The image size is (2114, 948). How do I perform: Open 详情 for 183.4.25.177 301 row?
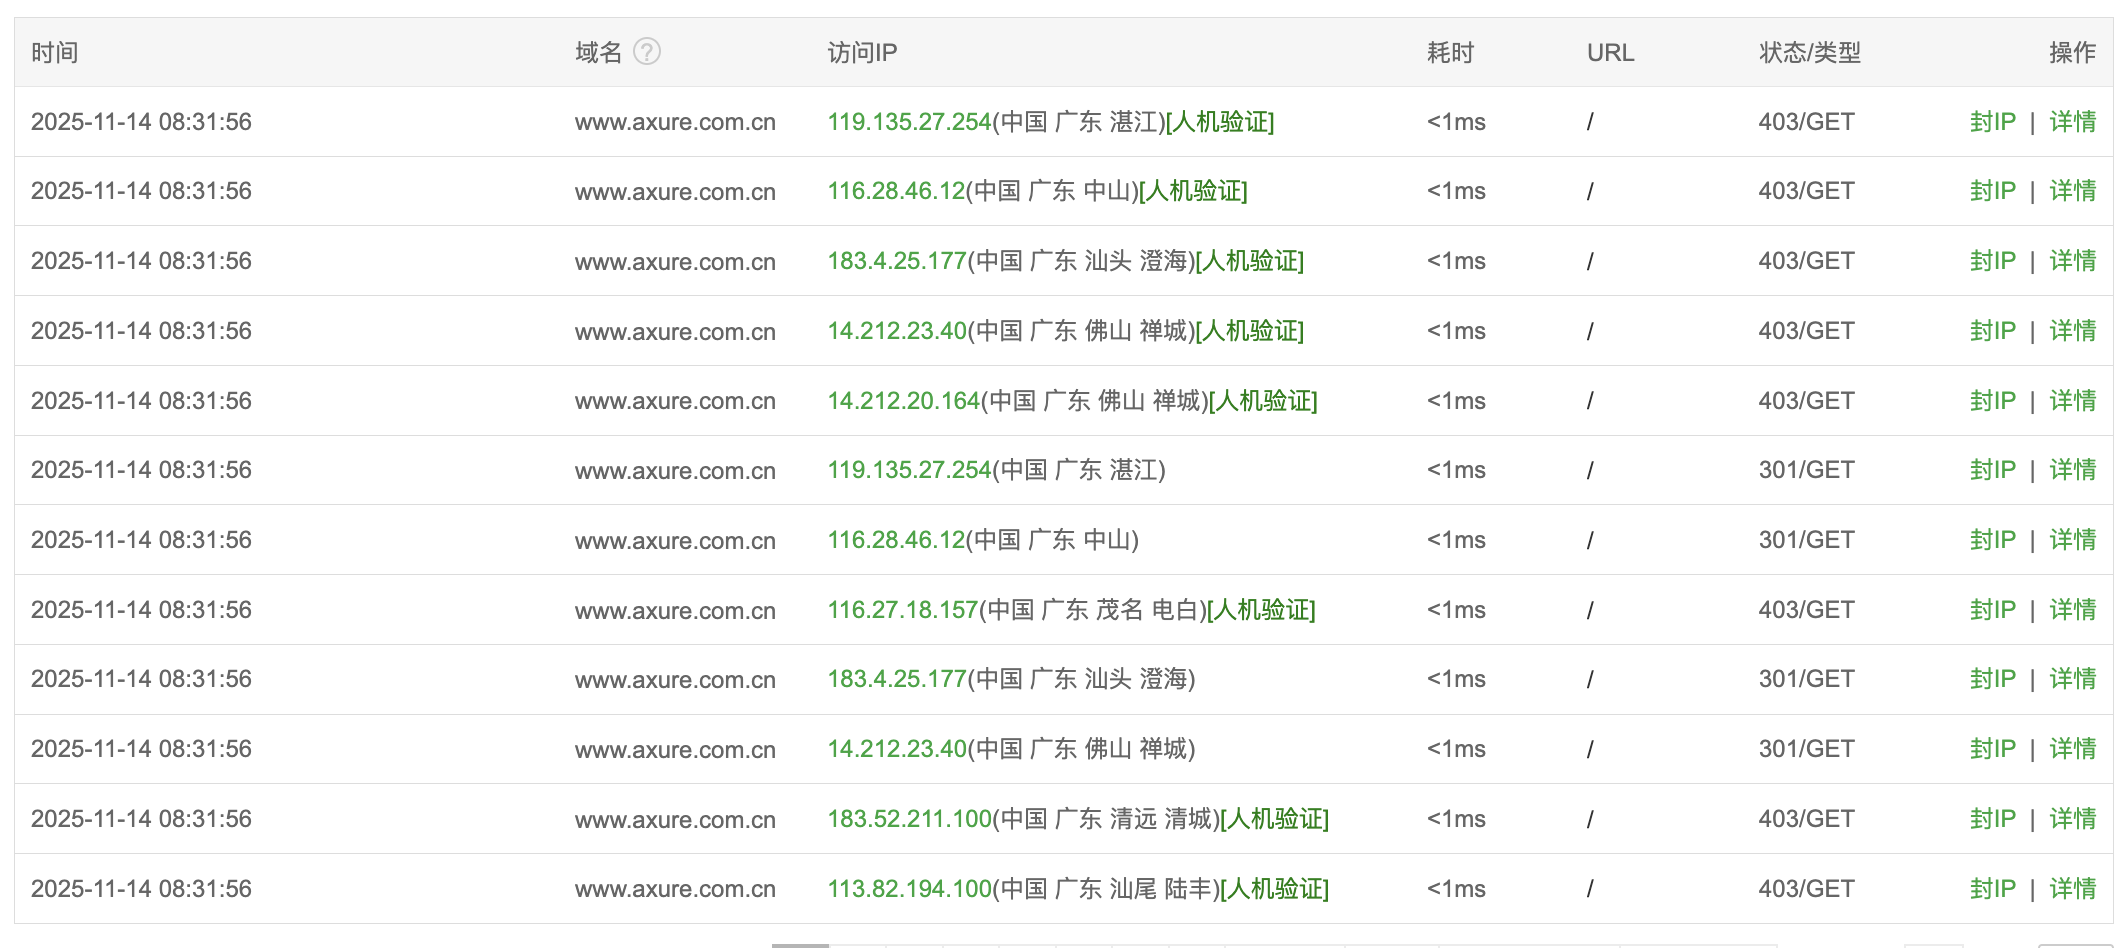pyautogui.click(x=2072, y=679)
